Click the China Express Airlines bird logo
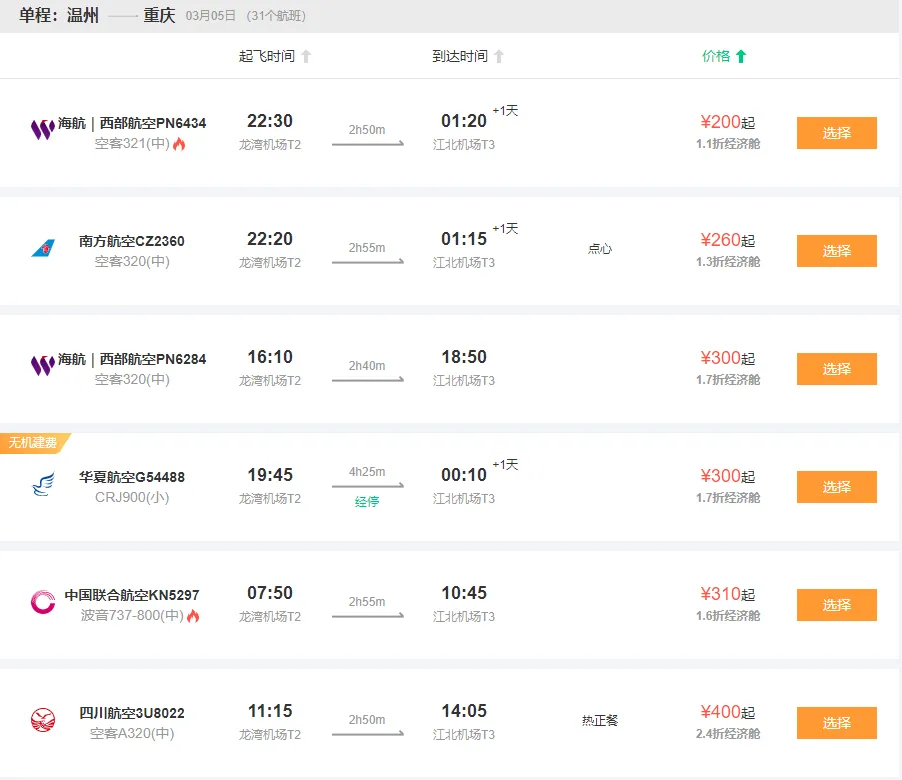Screen dimensions: 902x780 tap(42, 485)
